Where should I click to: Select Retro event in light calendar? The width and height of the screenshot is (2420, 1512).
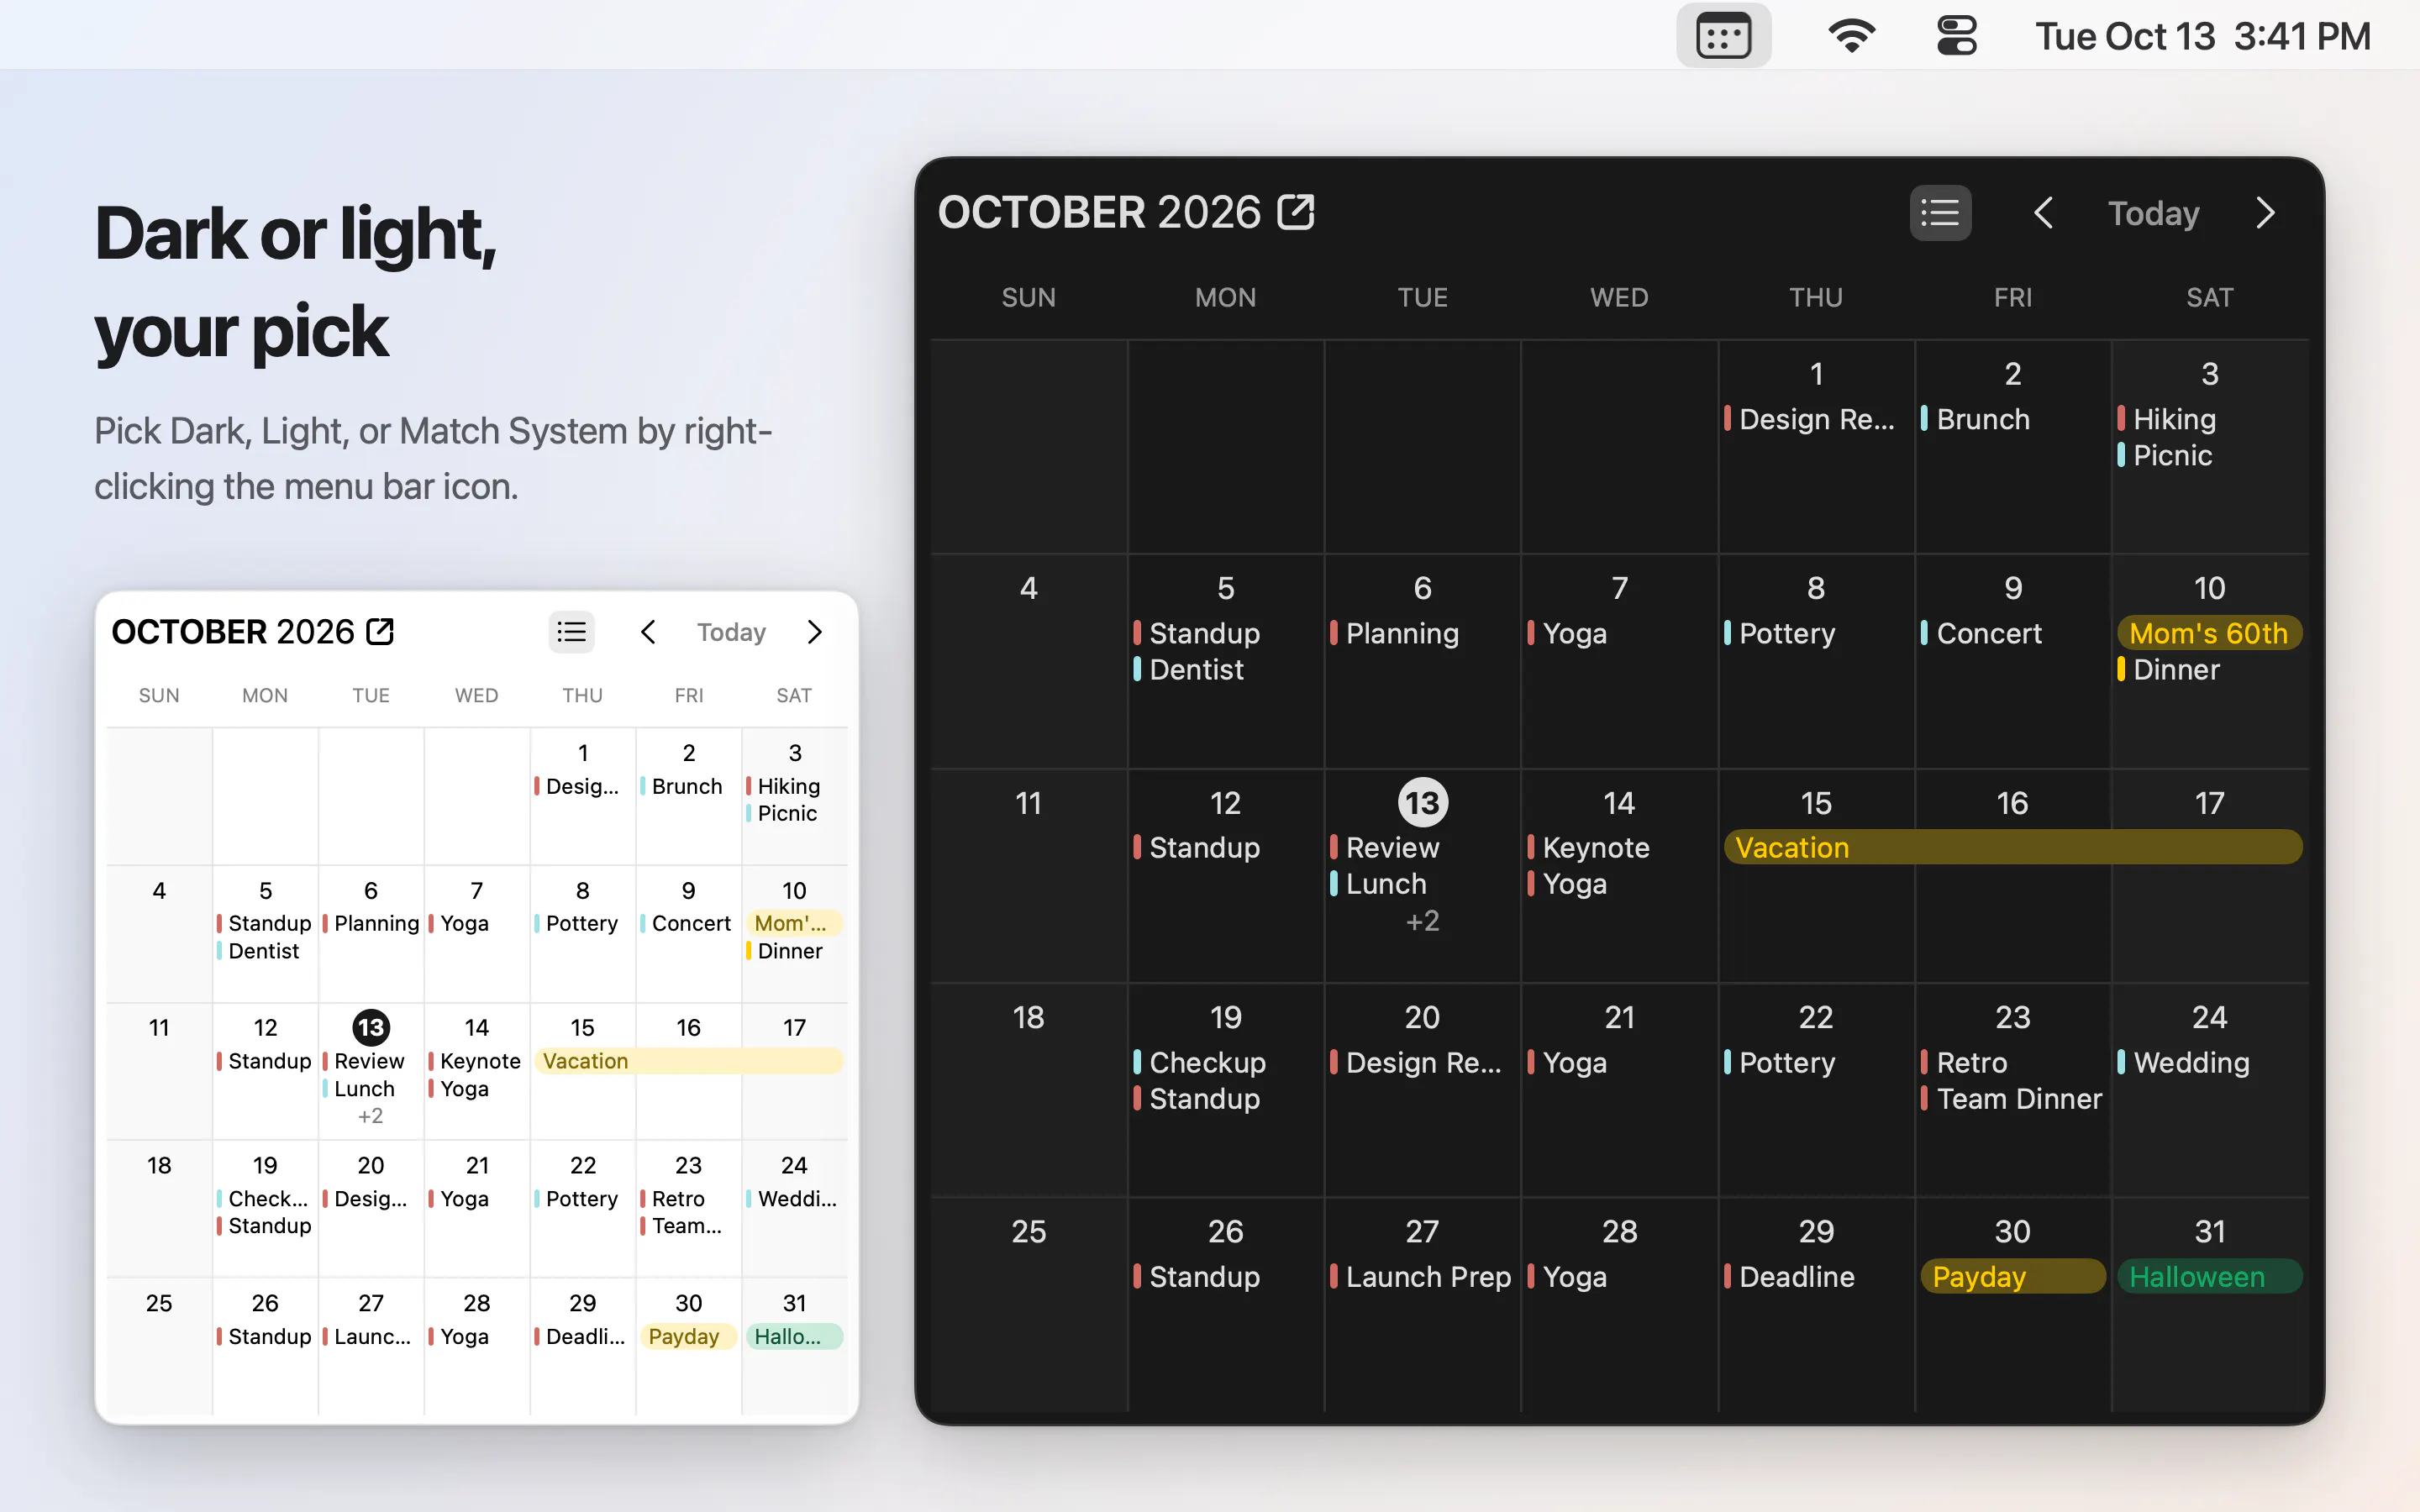[672, 1199]
